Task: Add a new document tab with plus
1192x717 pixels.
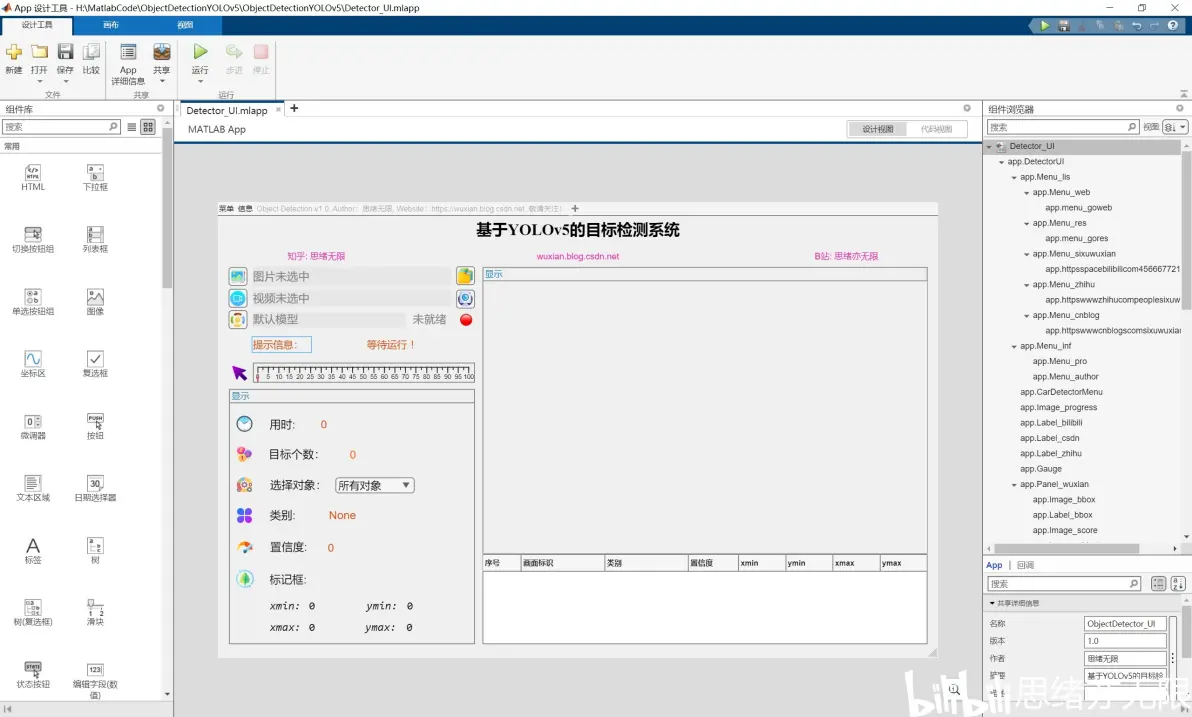Action: [294, 109]
